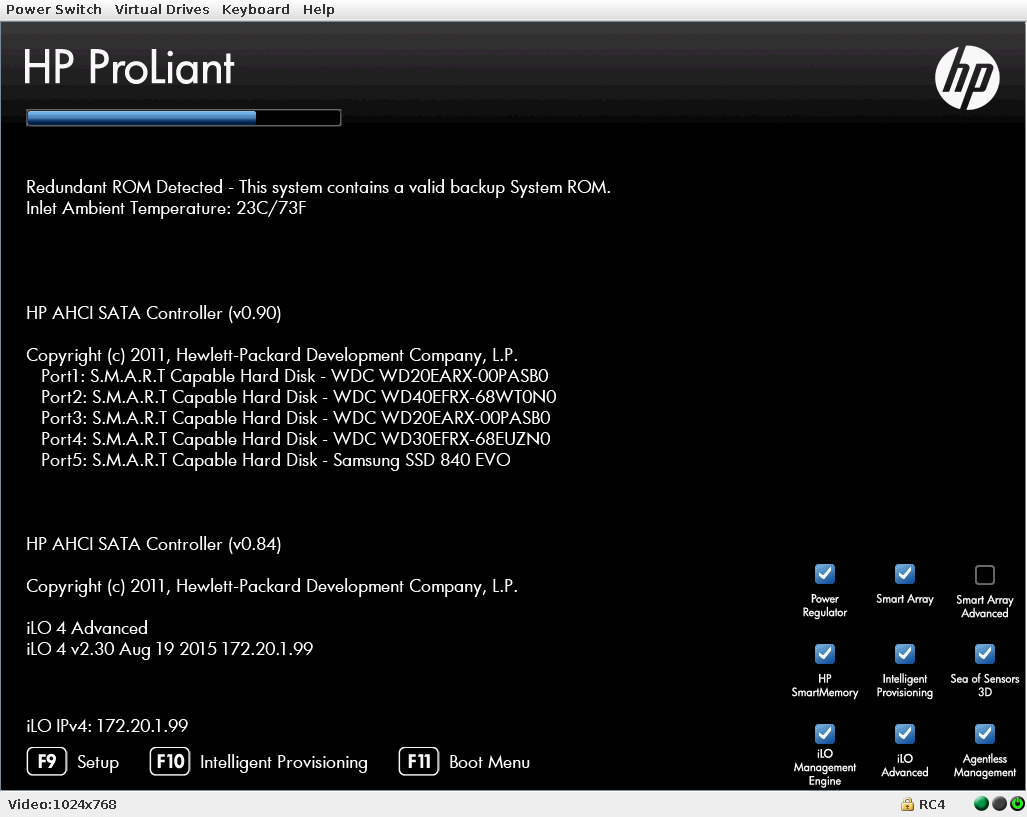Viewport: 1027px width, 817px height.
Task: Click the Smart Array checkbox
Action: coord(905,574)
